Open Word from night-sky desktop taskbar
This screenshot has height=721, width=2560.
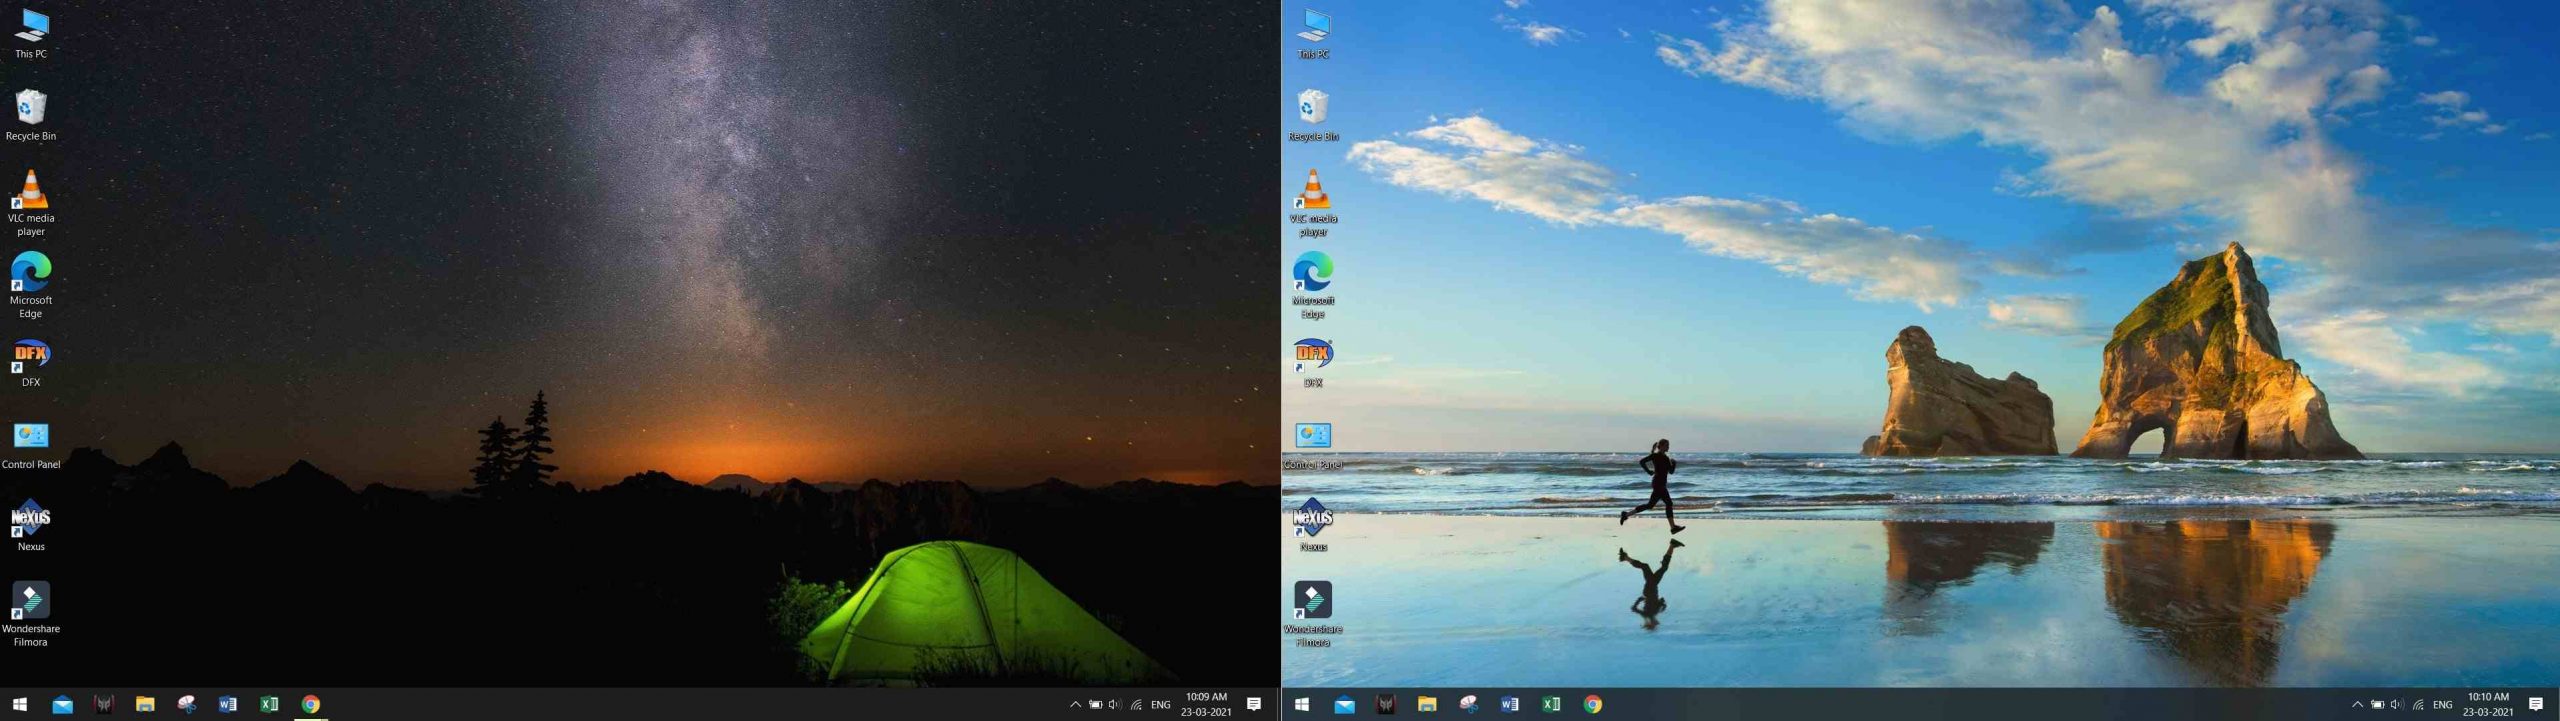pos(228,704)
